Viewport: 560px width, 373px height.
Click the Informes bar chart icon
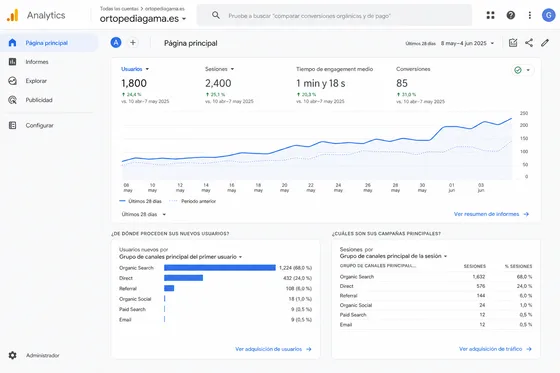coord(12,62)
